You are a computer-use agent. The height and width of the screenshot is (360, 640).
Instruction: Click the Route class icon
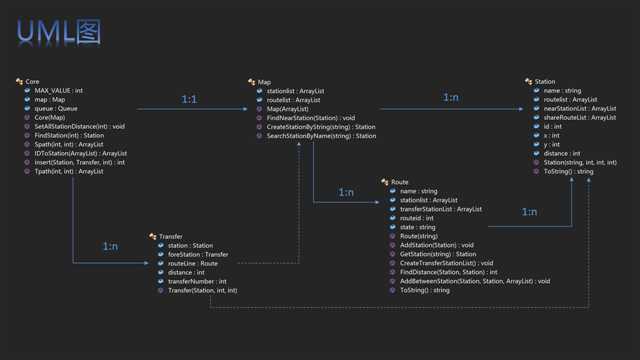(x=384, y=182)
